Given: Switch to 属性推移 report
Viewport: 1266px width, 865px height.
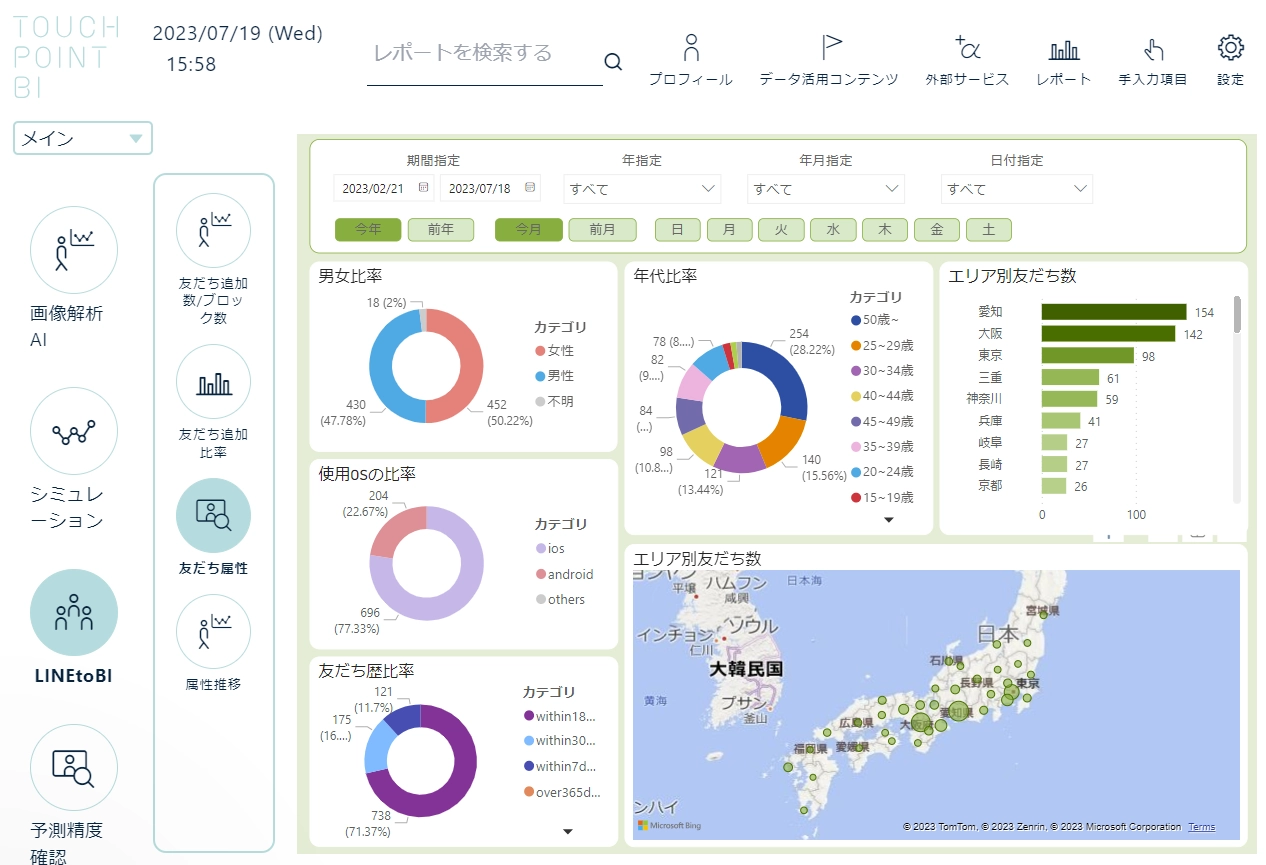Looking at the screenshot, I should [x=213, y=631].
